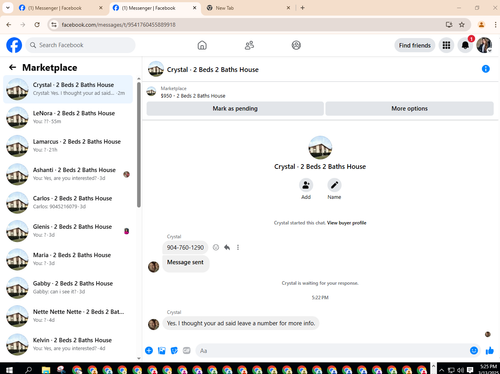
Task: Open Maria's conversation
Action: point(68,259)
